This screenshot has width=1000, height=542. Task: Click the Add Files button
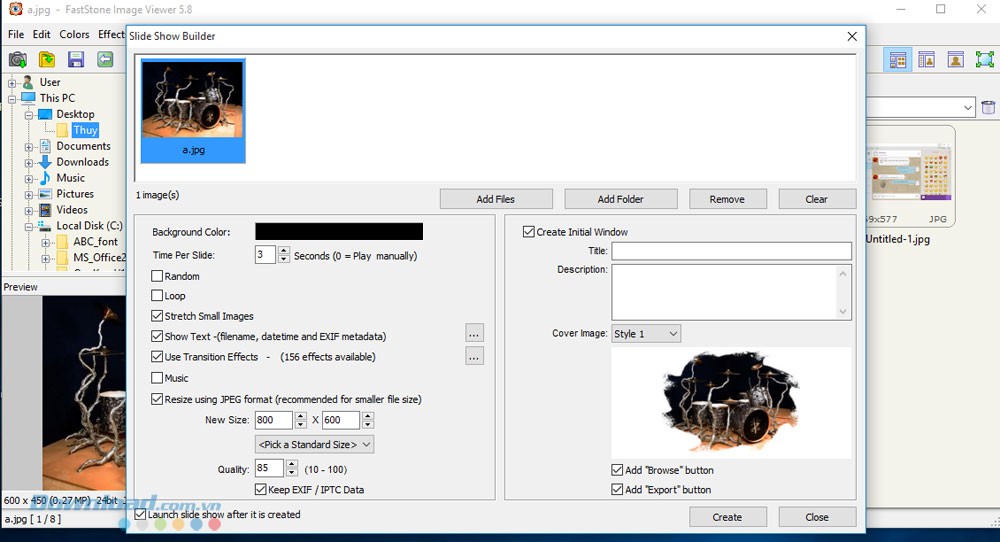click(x=496, y=199)
